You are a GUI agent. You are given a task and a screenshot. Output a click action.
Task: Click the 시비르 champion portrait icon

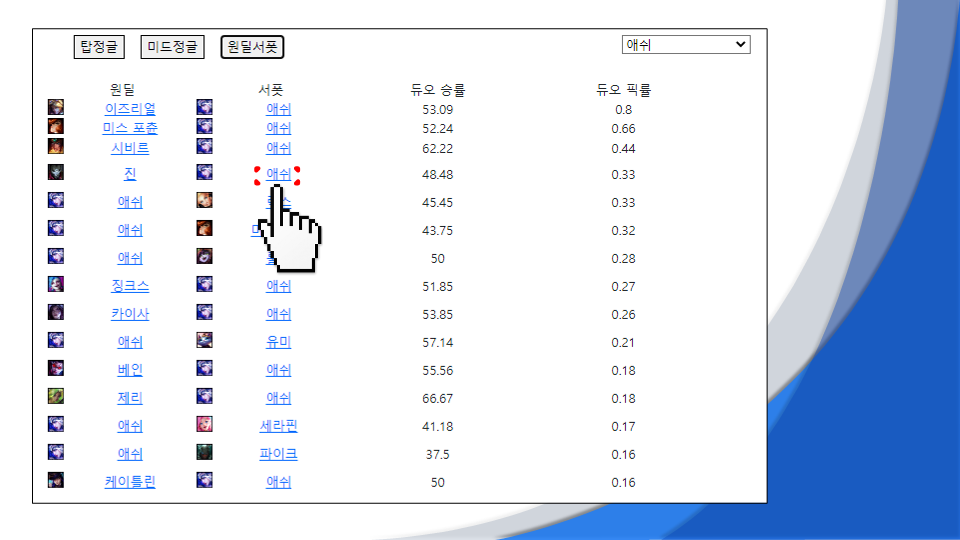[56, 146]
